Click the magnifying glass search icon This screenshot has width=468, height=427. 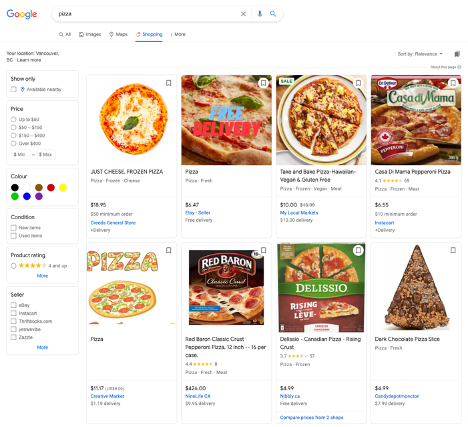click(x=273, y=14)
